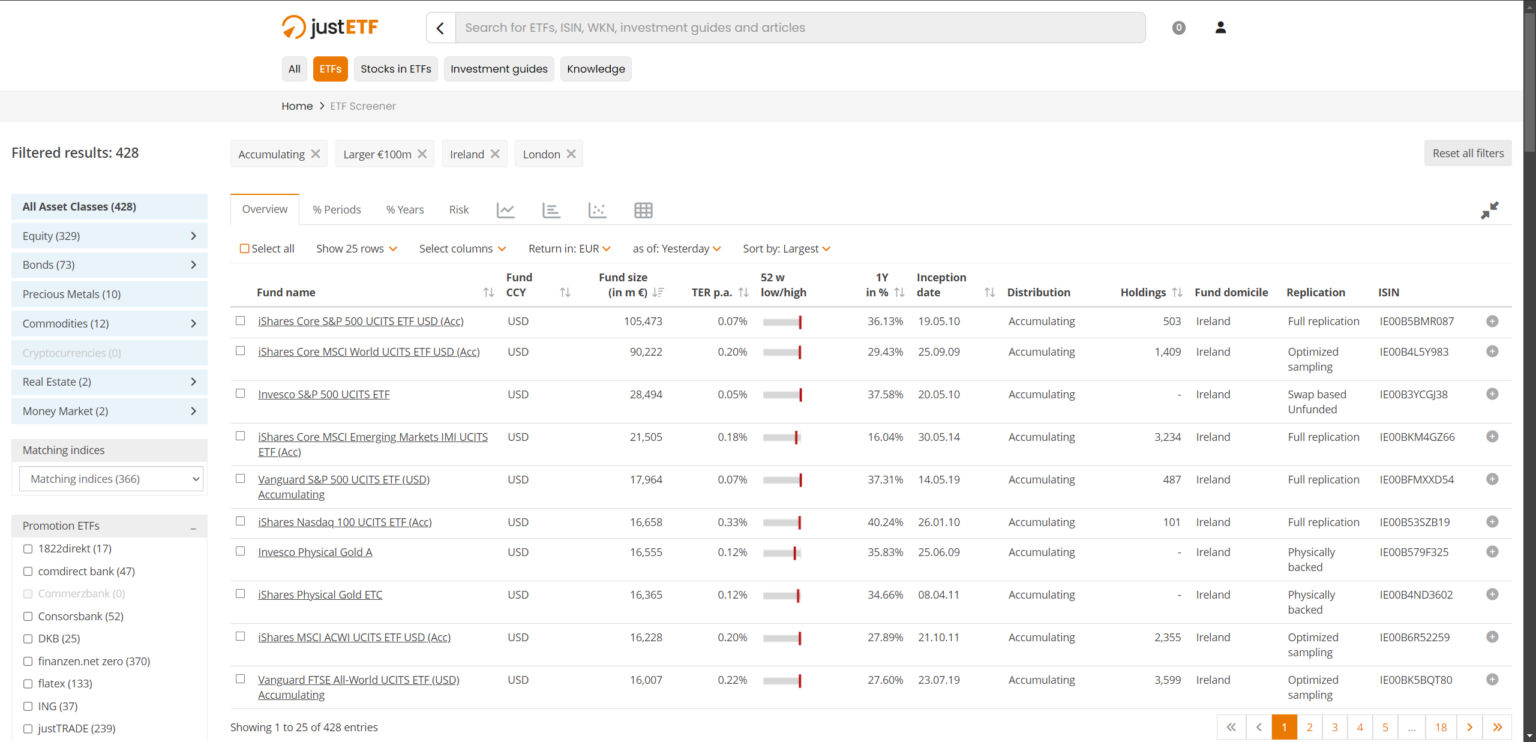Switch to the % Periods tab
The width and height of the screenshot is (1536, 742).
336,210
